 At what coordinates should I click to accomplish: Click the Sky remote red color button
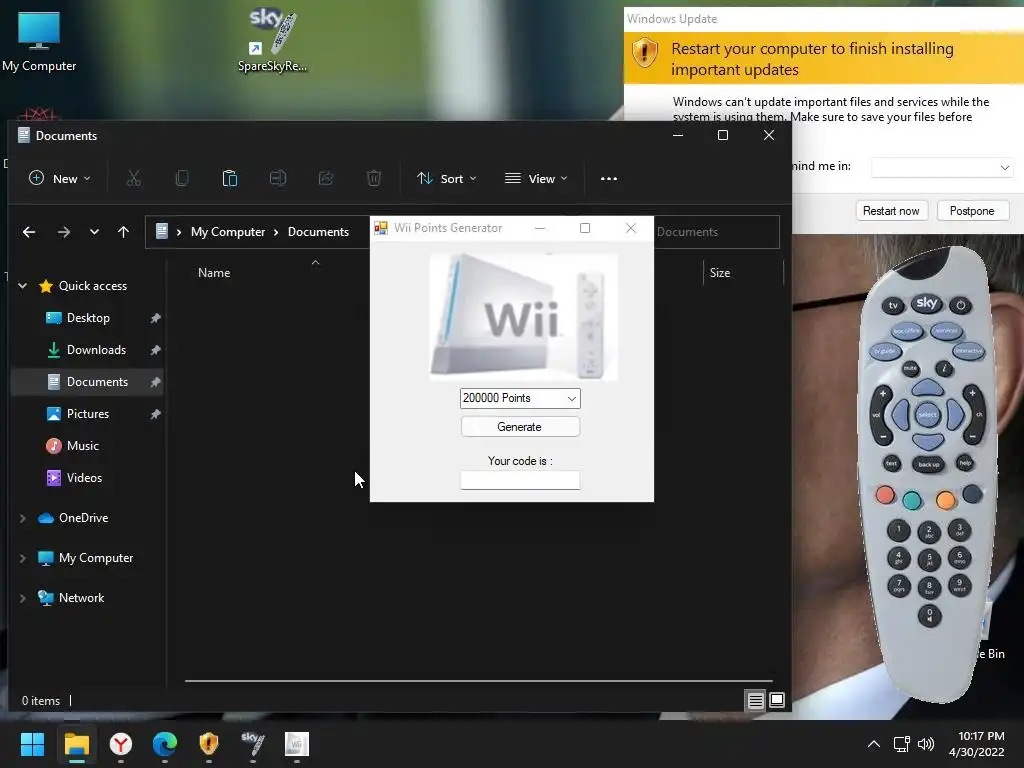pyautogui.click(x=886, y=495)
